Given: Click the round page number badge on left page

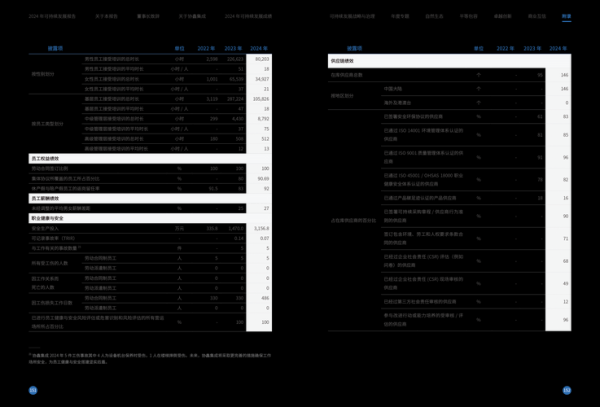Looking at the screenshot, I should pos(33,390).
